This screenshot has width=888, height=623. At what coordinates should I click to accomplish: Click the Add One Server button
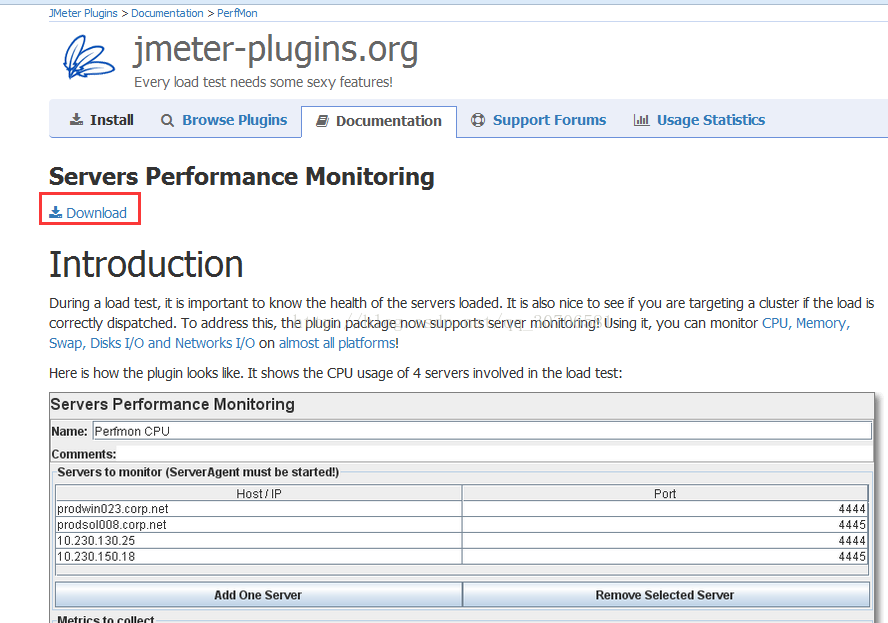259,595
